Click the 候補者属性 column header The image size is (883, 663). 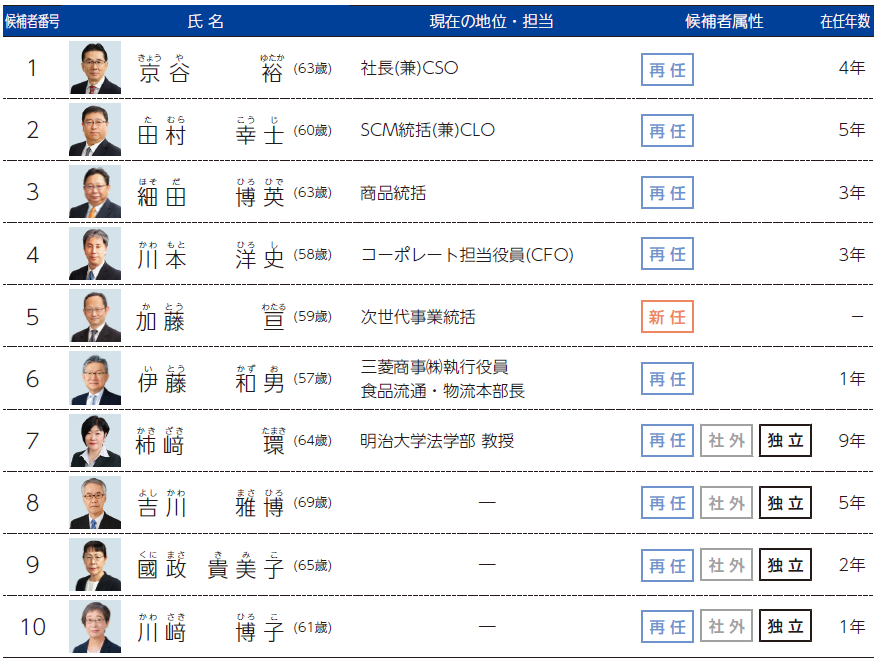coord(725,21)
